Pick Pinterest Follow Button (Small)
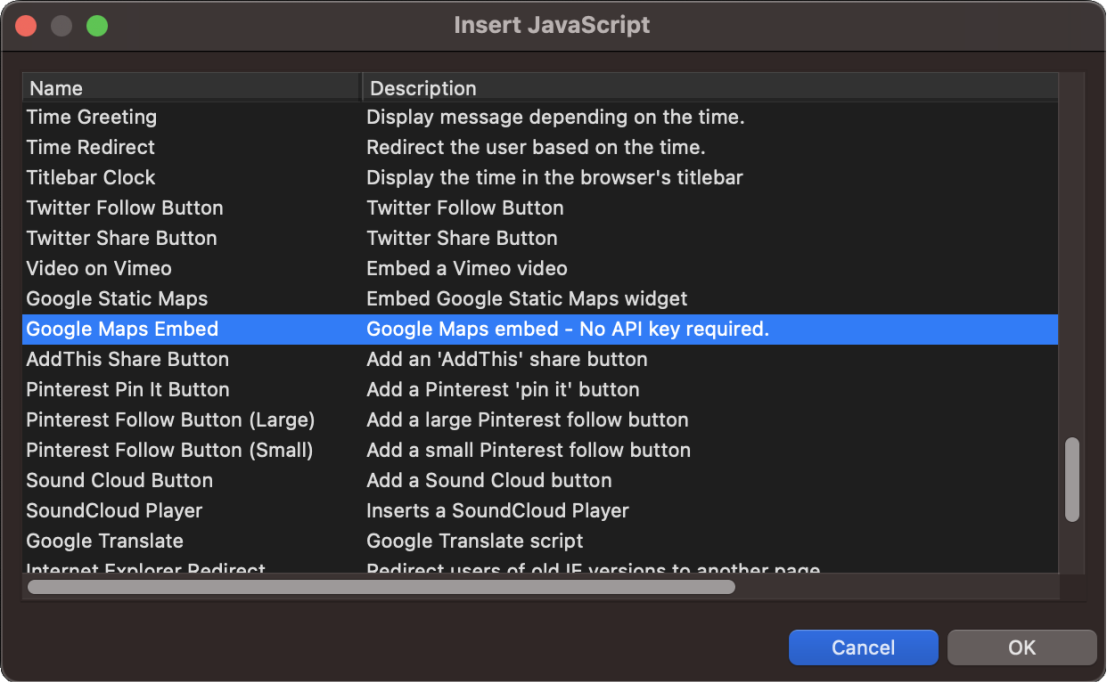Viewport: 1107px width, 684px height. tap(170, 450)
